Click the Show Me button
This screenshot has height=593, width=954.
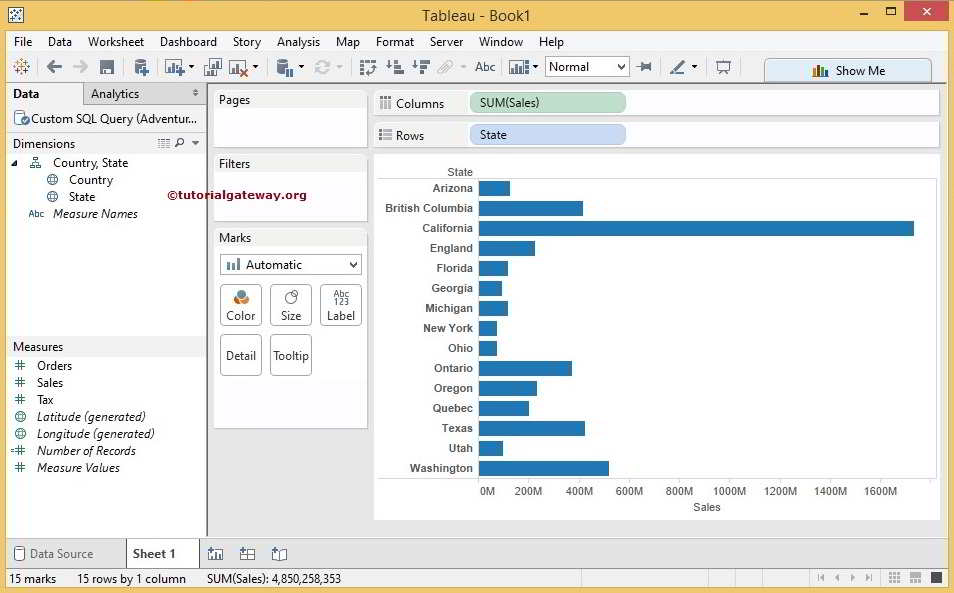tap(845, 70)
